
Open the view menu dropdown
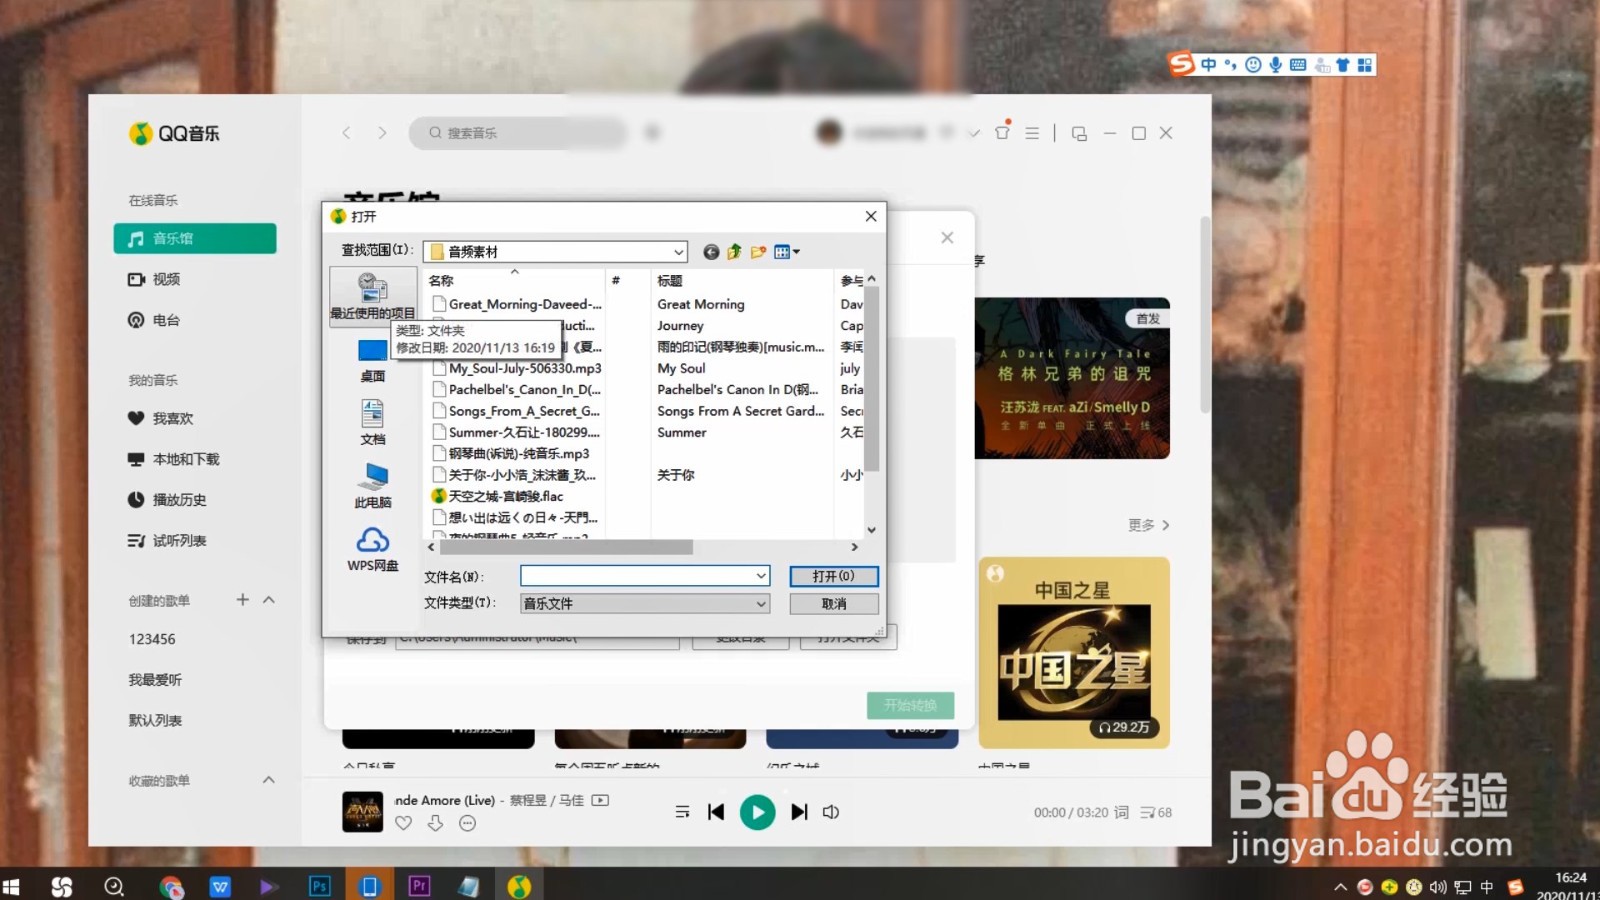(x=787, y=252)
